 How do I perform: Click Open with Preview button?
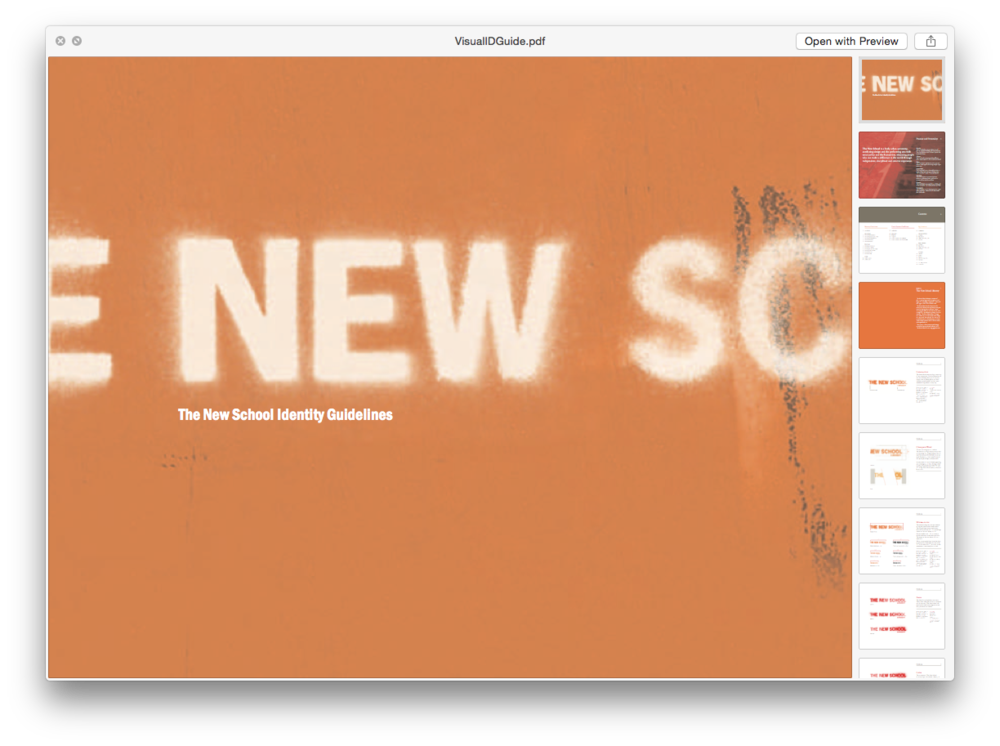point(851,41)
